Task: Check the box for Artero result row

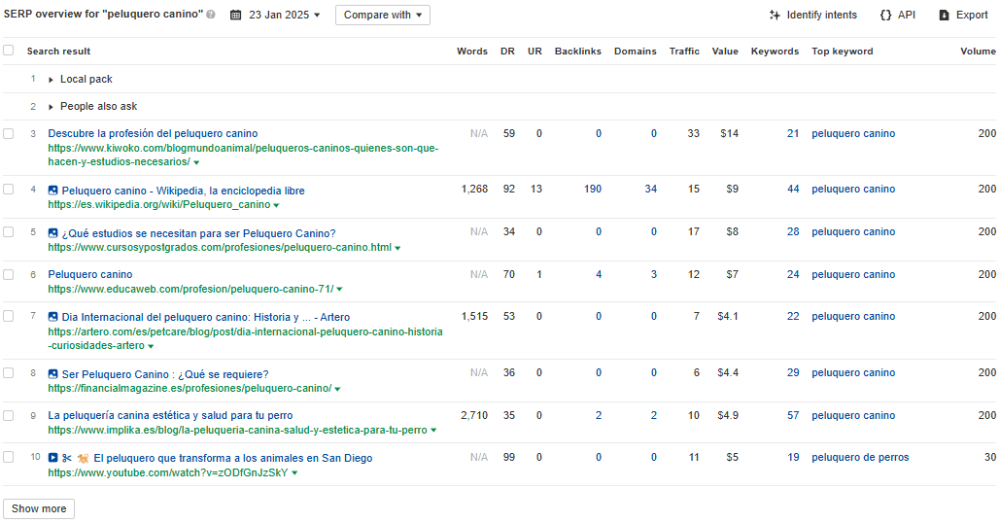Action: click(x=8, y=316)
